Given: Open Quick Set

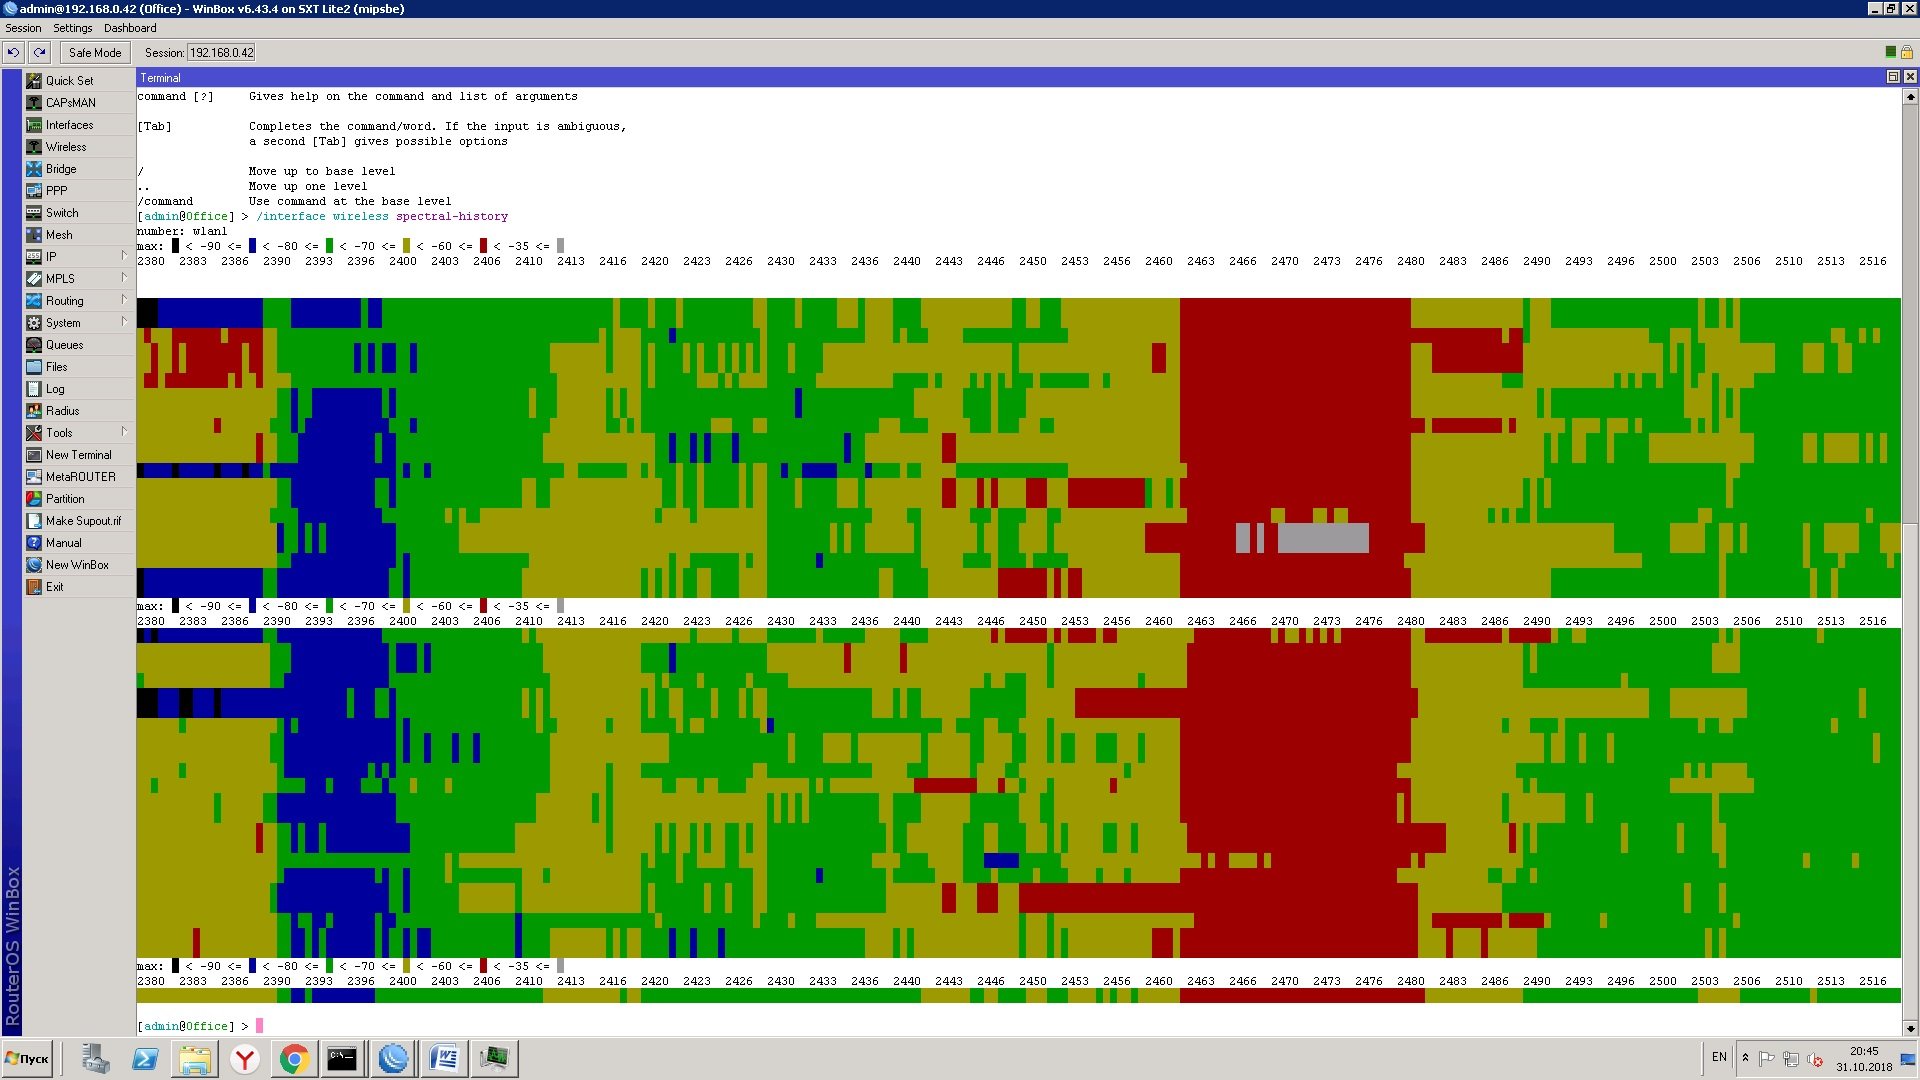Looking at the screenshot, I should click(x=68, y=81).
